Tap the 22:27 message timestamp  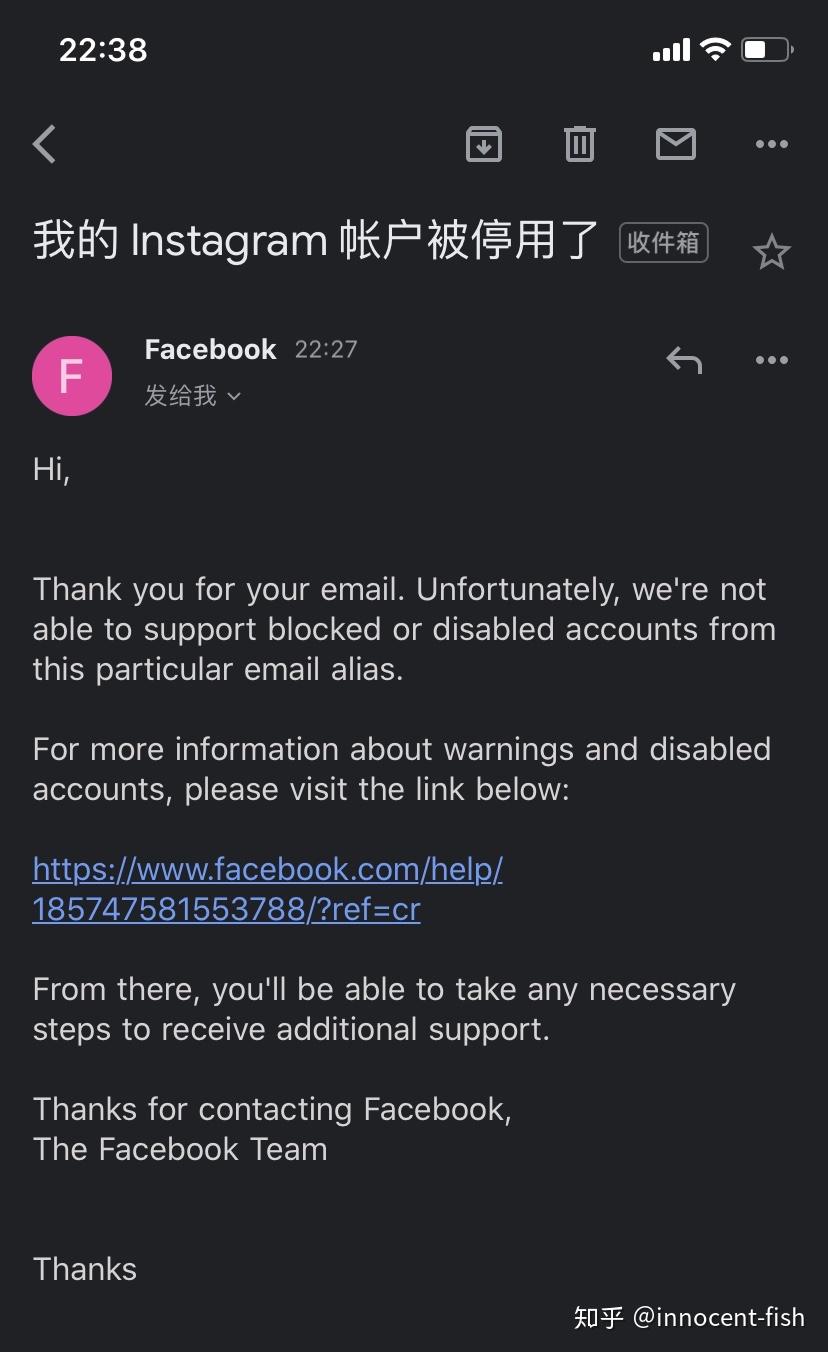(326, 350)
